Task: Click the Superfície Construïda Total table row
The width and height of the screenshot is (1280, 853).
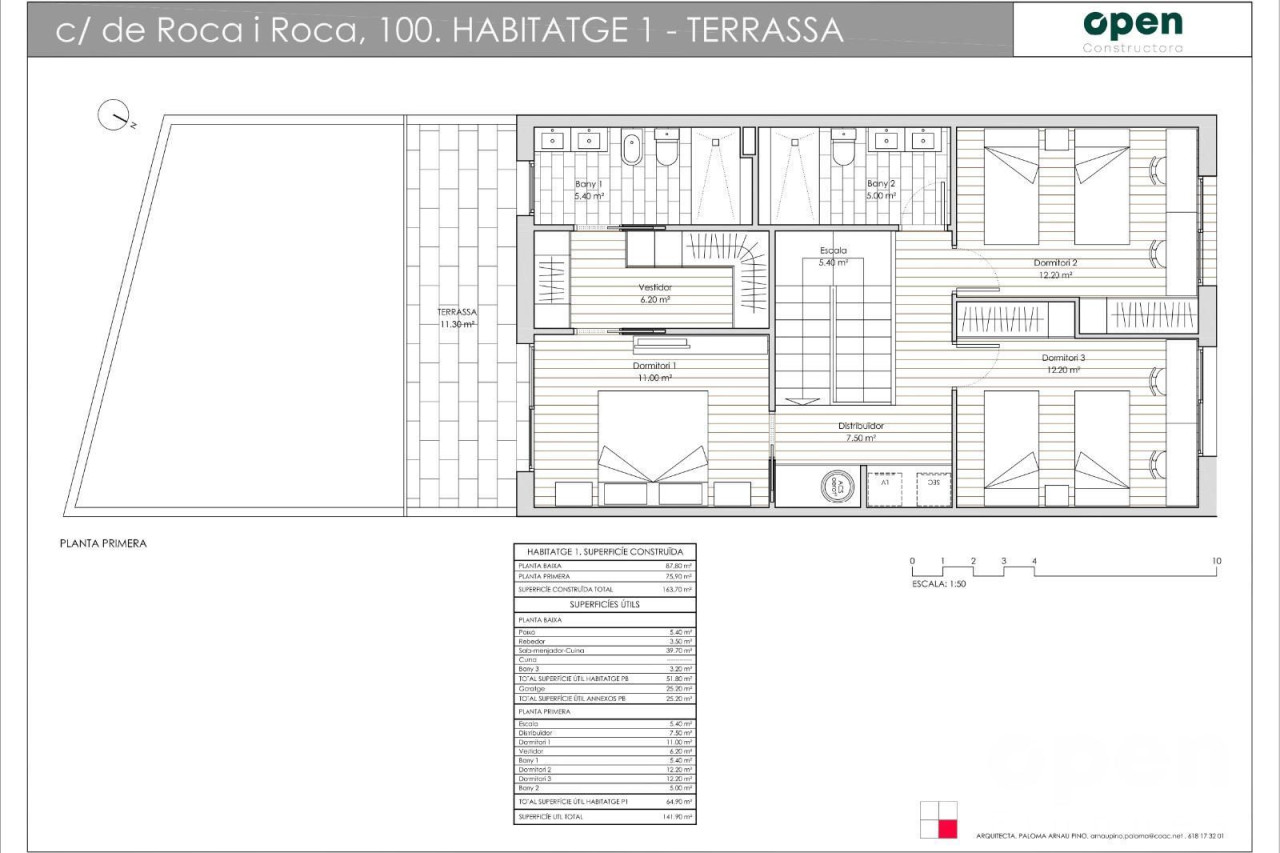Action: click(604, 590)
